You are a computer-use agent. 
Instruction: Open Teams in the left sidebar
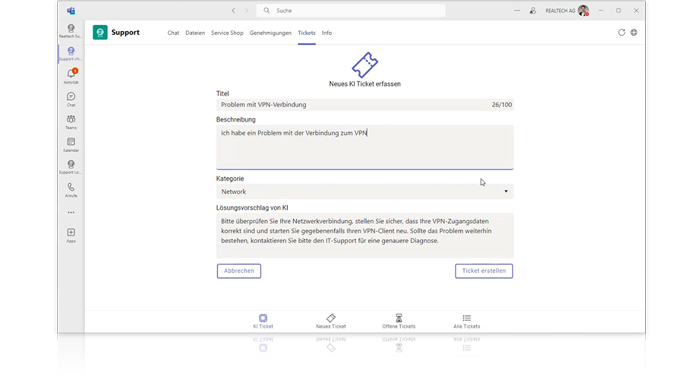tap(71, 121)
